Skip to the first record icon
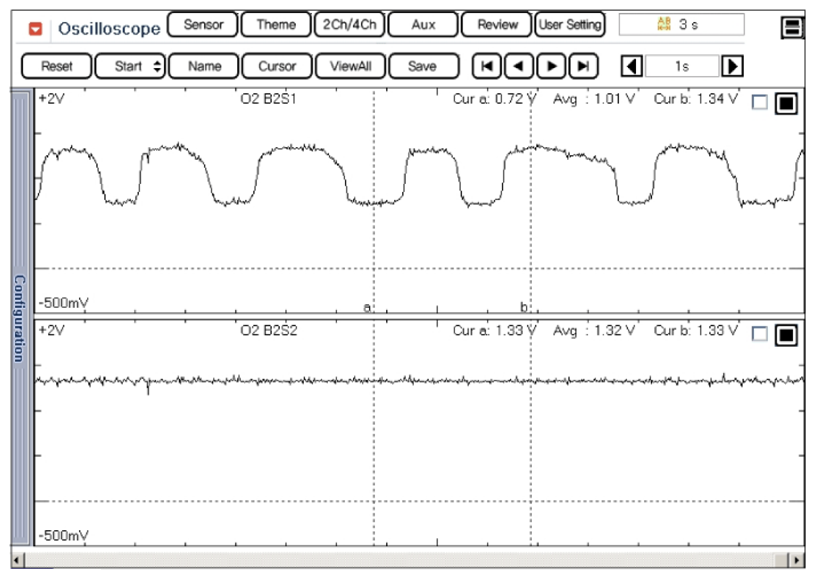Screen dimensions: 815x579 tap(487, 67)
